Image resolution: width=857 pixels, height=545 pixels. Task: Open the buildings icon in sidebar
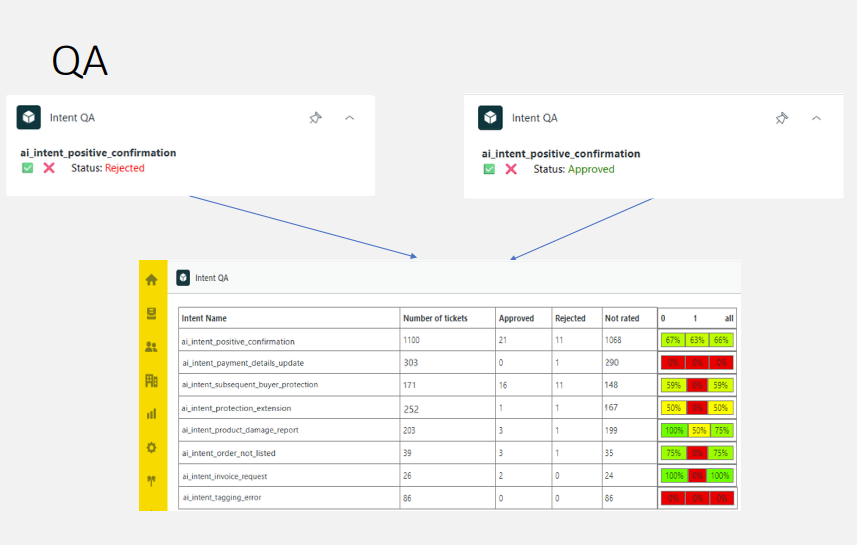point(151,380)
